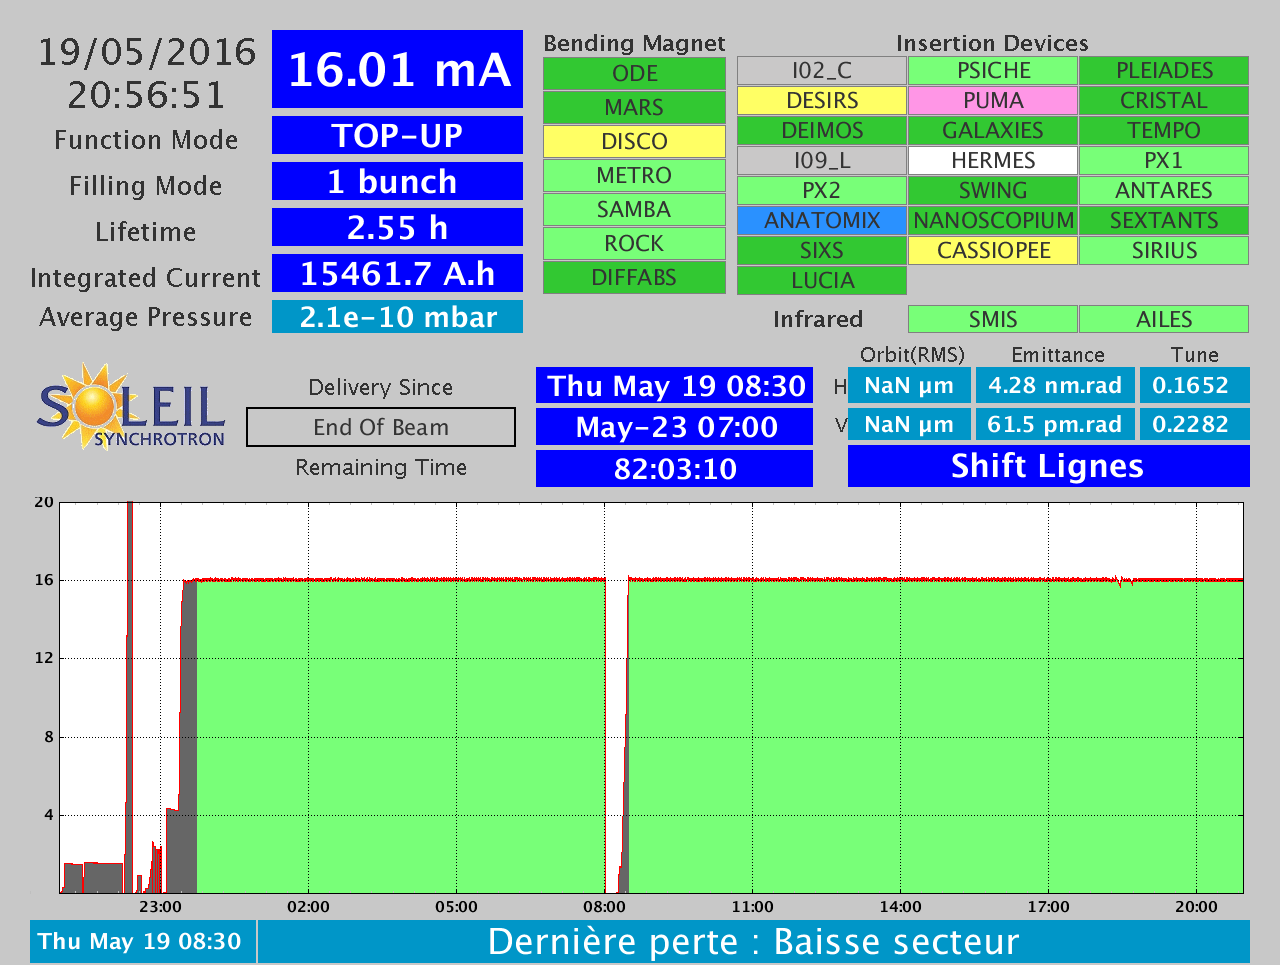1280x965 pixels.
Task: Click the yellow DESIRS status box
Action: pos(822,100)
